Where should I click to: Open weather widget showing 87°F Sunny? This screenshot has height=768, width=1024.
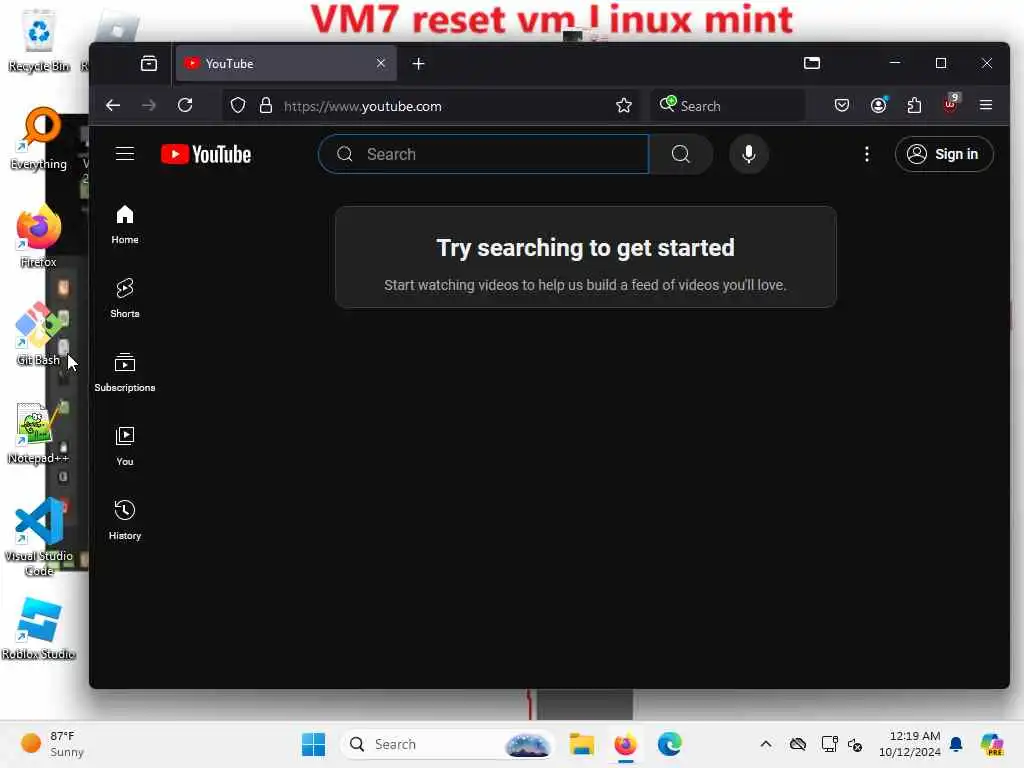click(x=52, y=744)
